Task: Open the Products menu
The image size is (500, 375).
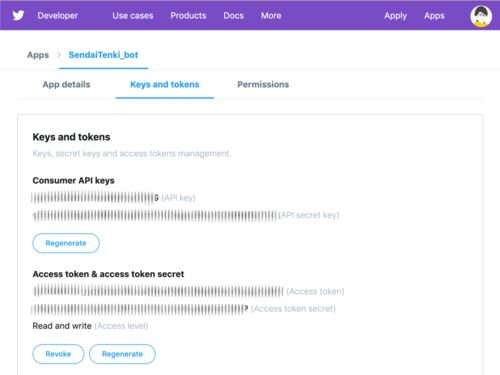Action: [188, 16]
